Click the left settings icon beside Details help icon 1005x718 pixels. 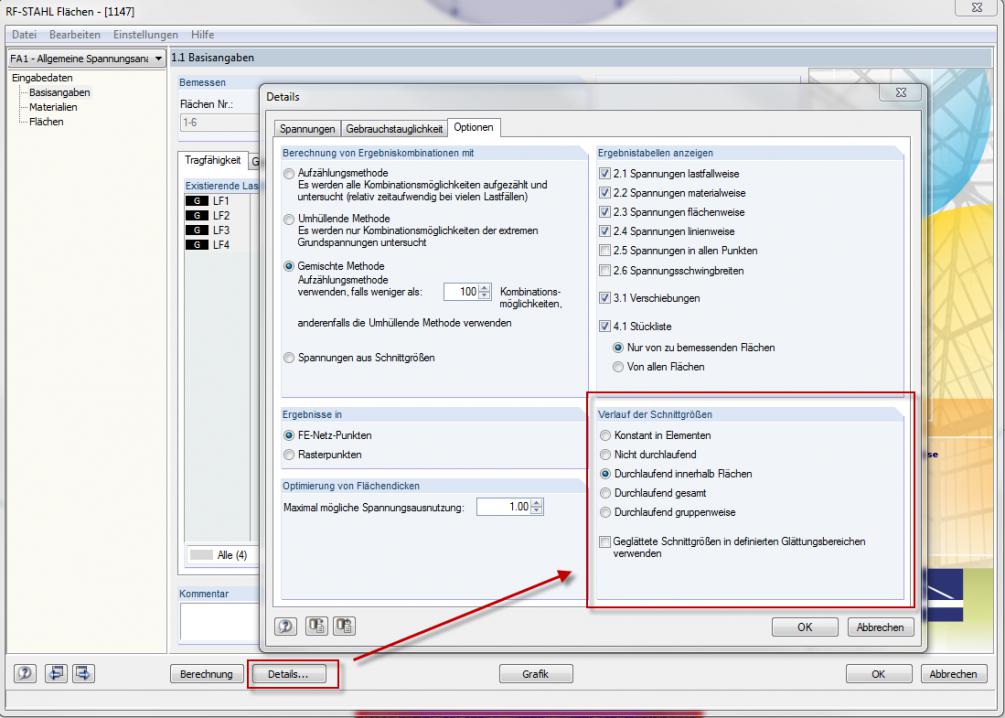(x=317, y=626)
